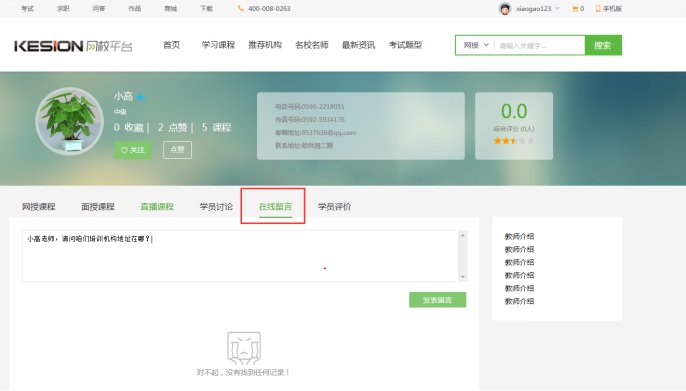Viewport: 686px width, 391px height.
Task: Open the 考试题型 menu item
Action: pos(406,45)
